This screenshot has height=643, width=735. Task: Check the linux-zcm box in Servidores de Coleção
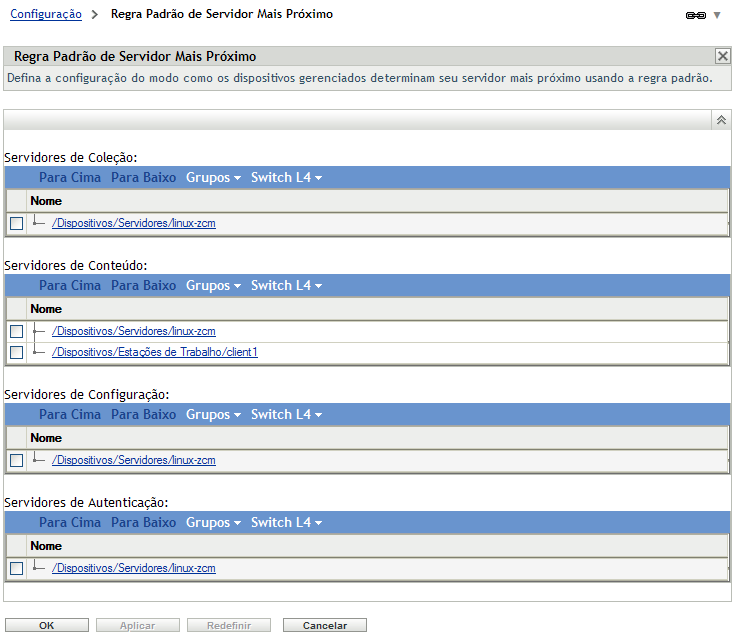[x=16, y=224]
